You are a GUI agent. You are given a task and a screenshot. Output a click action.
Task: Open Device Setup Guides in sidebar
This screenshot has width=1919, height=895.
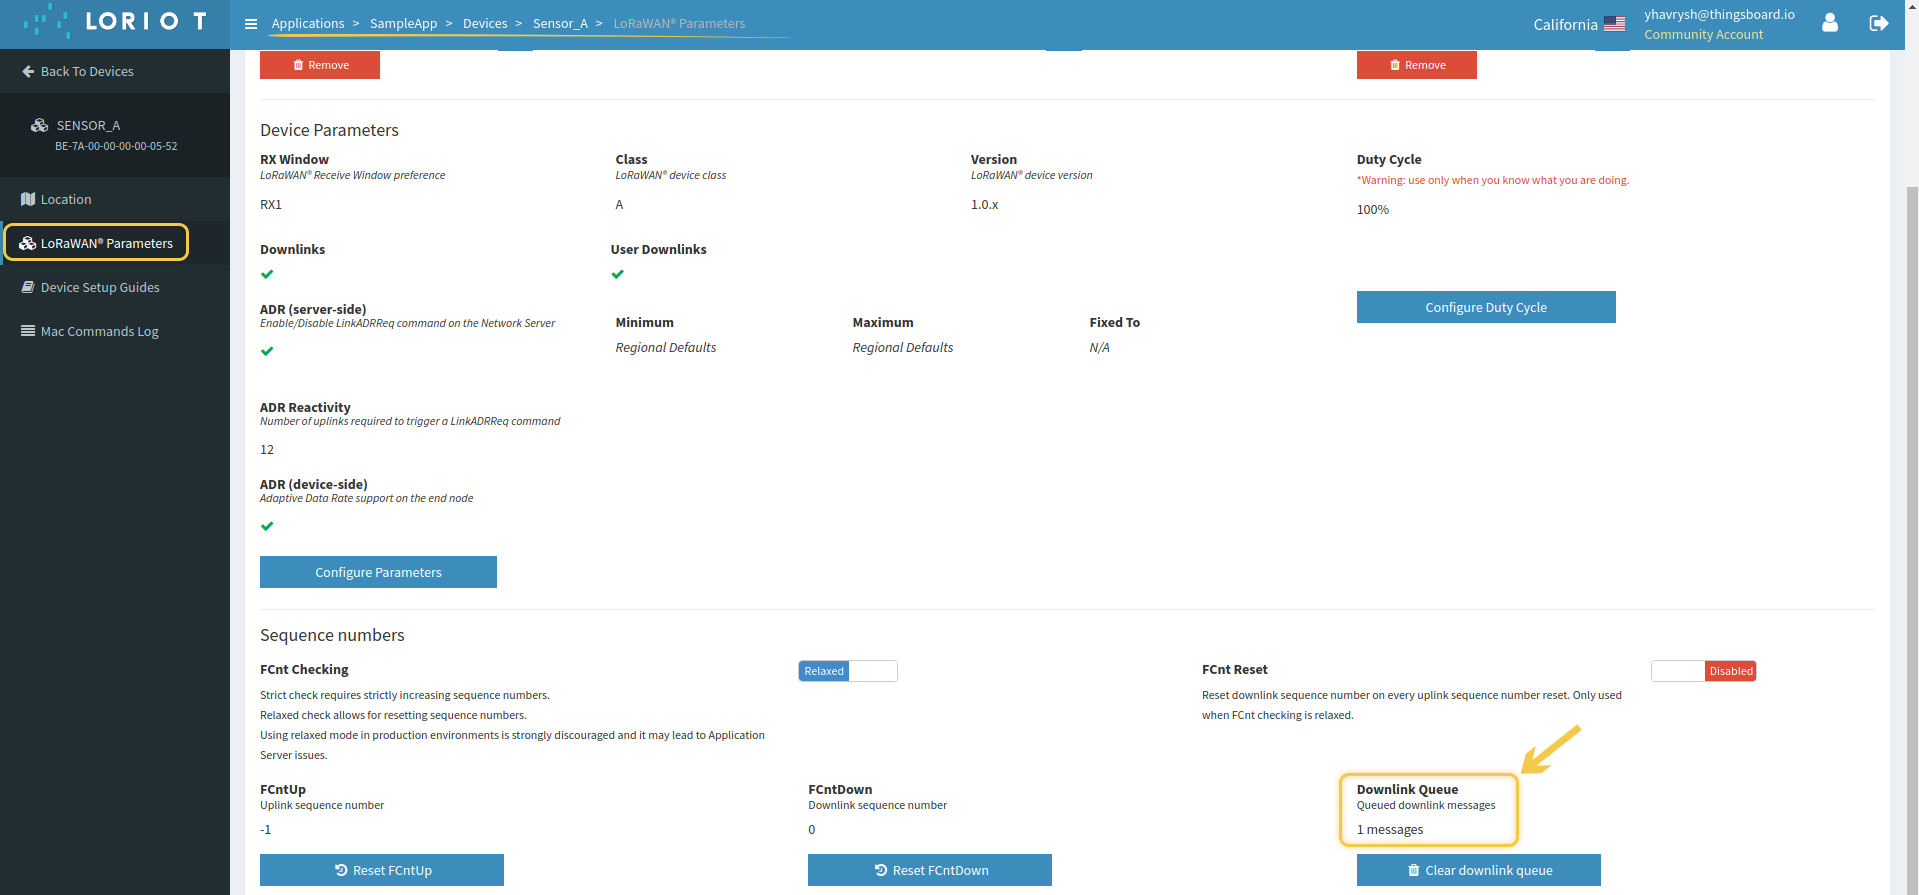click(x=100, y=287)
